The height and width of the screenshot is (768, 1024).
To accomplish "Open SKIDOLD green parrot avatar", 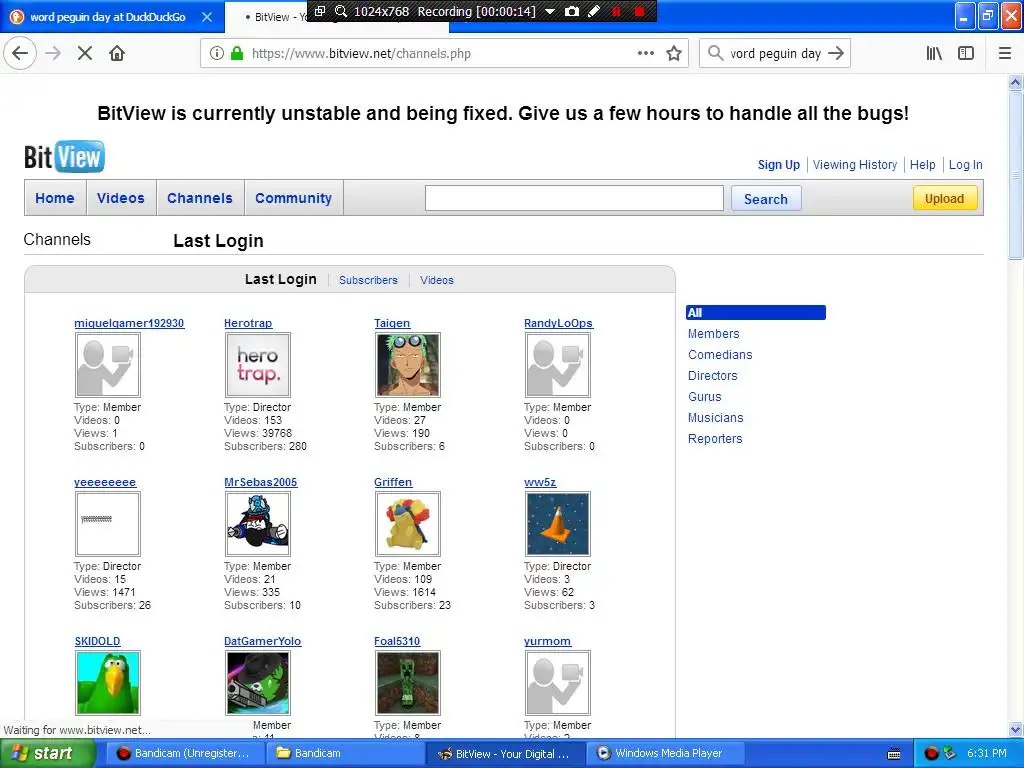I will (108, 683).
